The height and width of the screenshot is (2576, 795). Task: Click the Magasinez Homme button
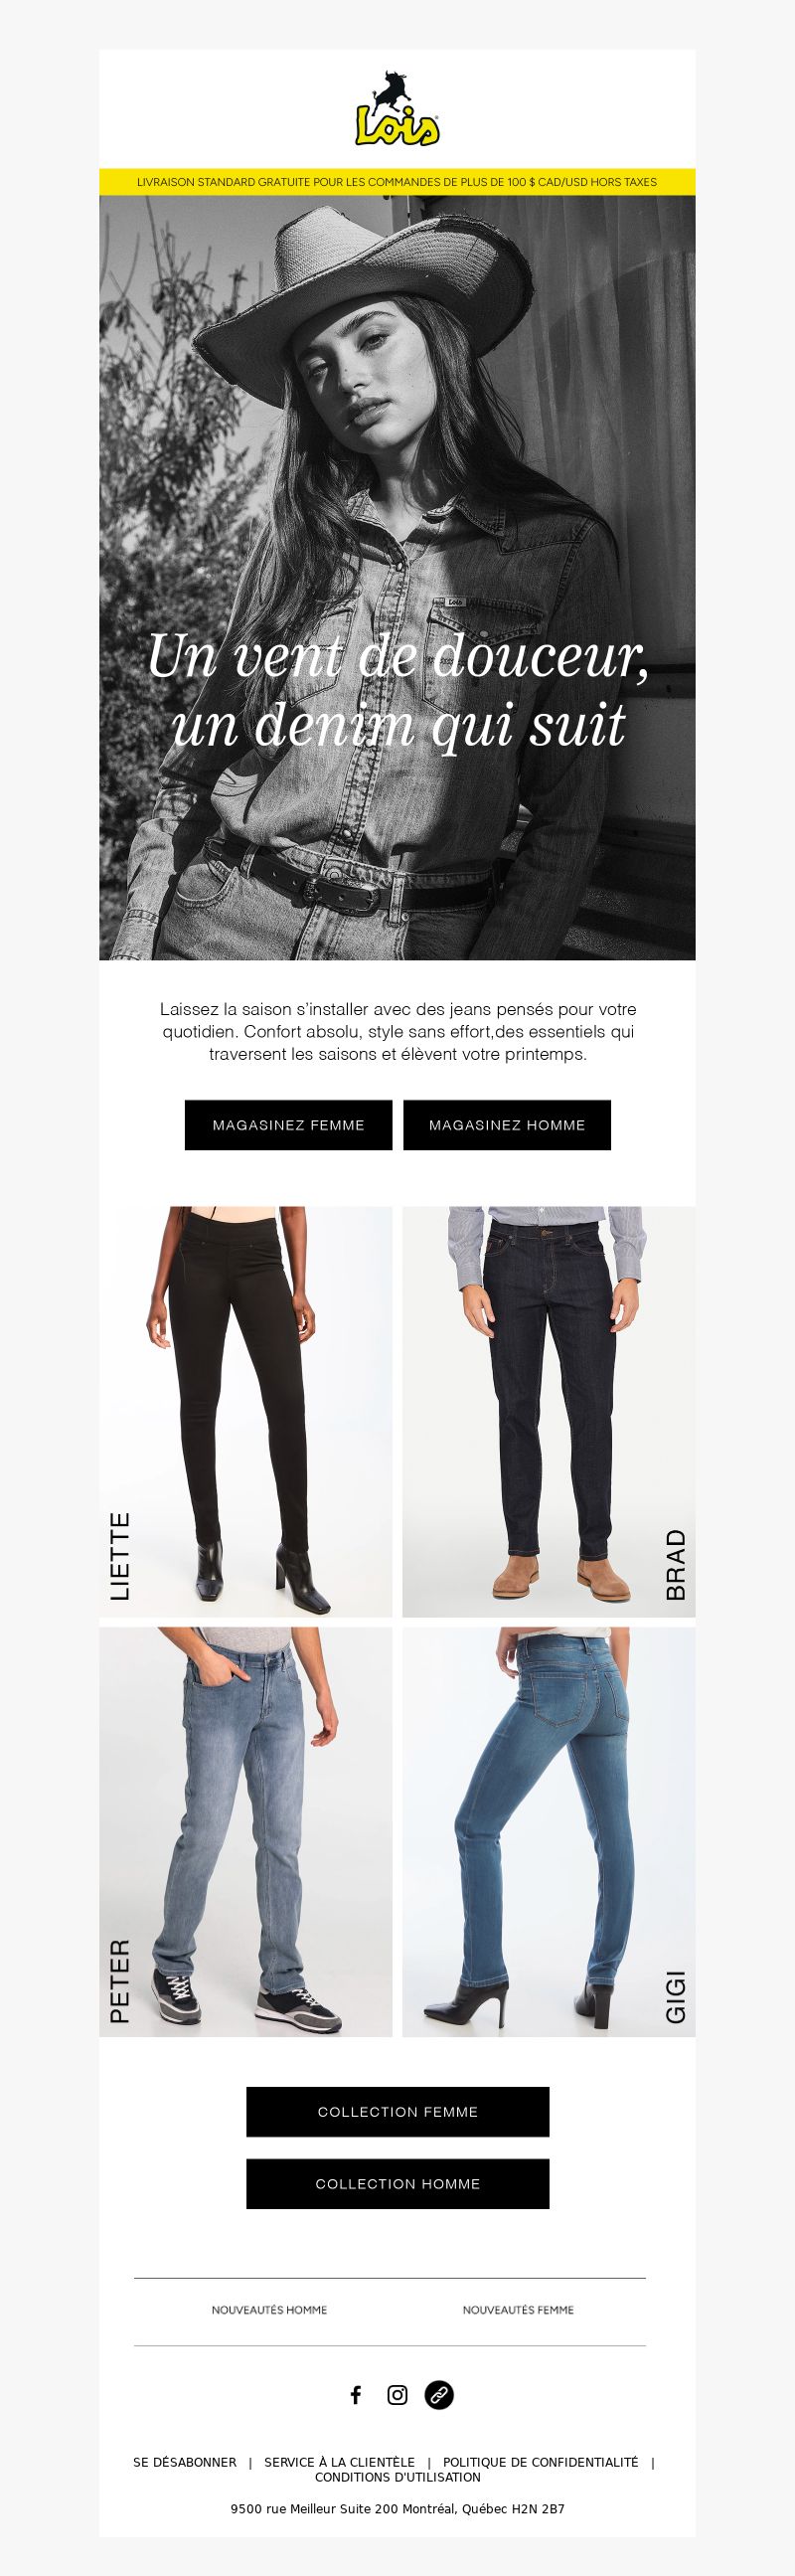507,1125
